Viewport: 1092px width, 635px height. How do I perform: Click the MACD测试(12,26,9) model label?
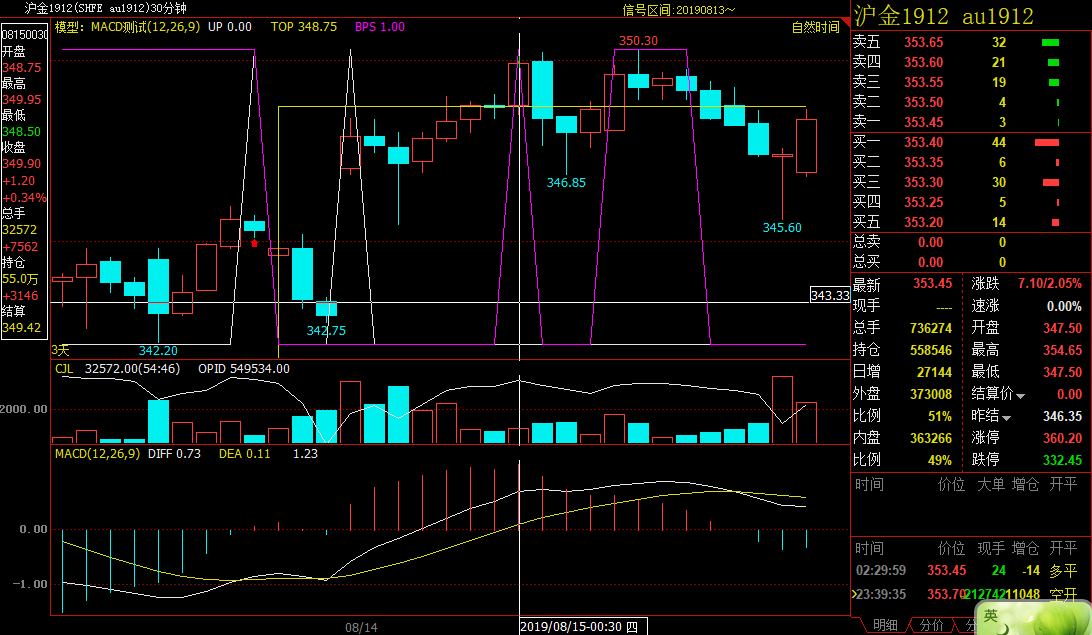click(x=127, y=27)
